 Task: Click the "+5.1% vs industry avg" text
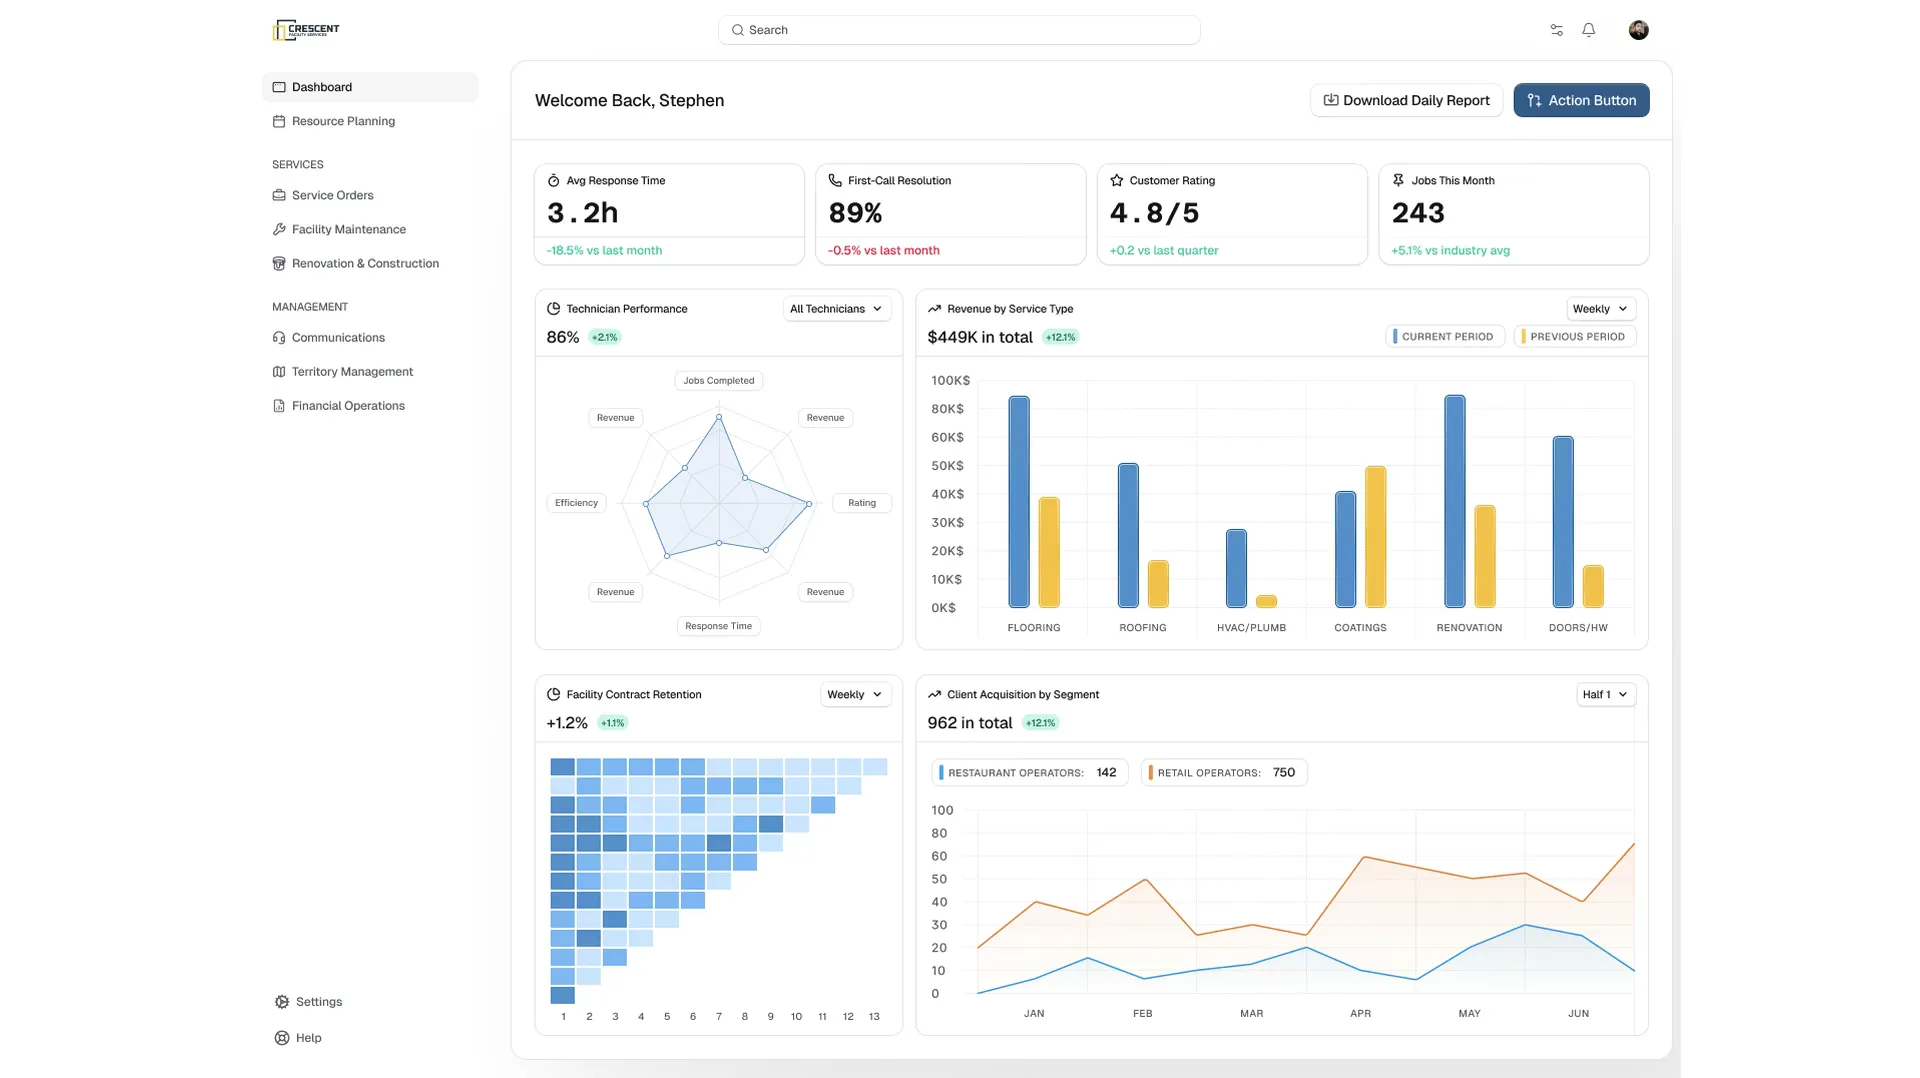[x=1451, y=251]
